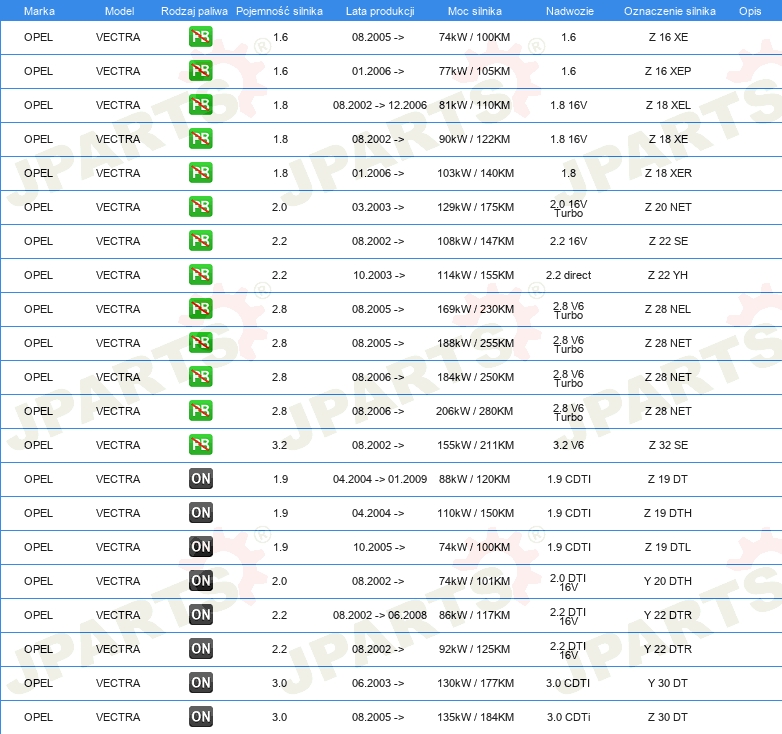Click production dates 04.2004 -> 01.2009

click(380, 479)
